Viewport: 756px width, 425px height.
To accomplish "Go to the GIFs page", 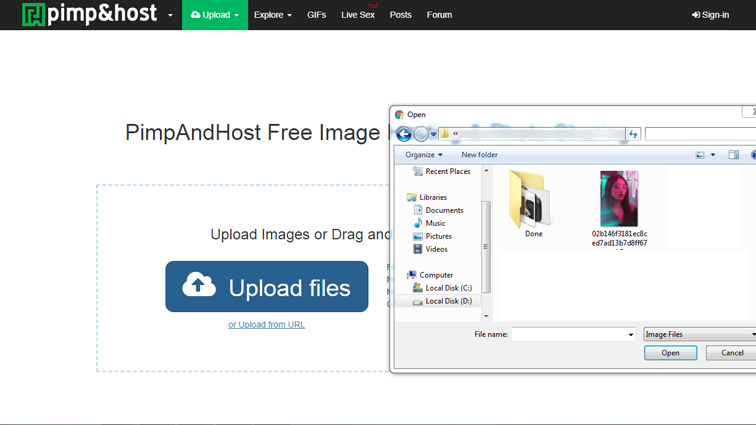I will click(x=316, y=15).
